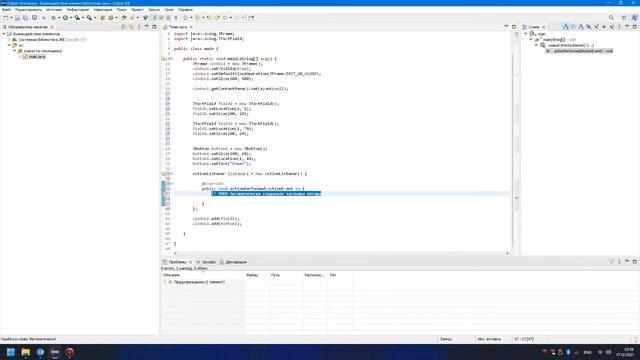This screenshot has height=360, width=640.
Task: Close the main.java editor tab
Action: pyautogui.click(x=191, y=27)
